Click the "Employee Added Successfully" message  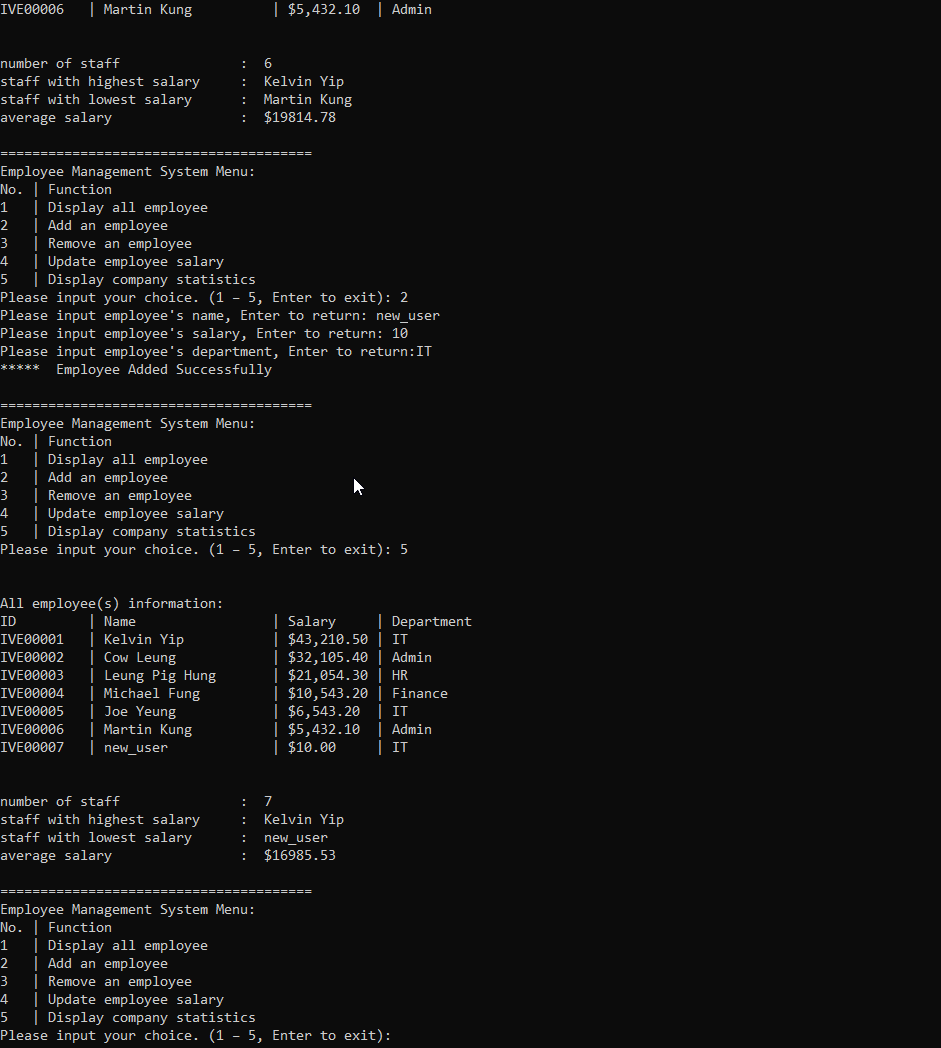click(x=164, y=370)
